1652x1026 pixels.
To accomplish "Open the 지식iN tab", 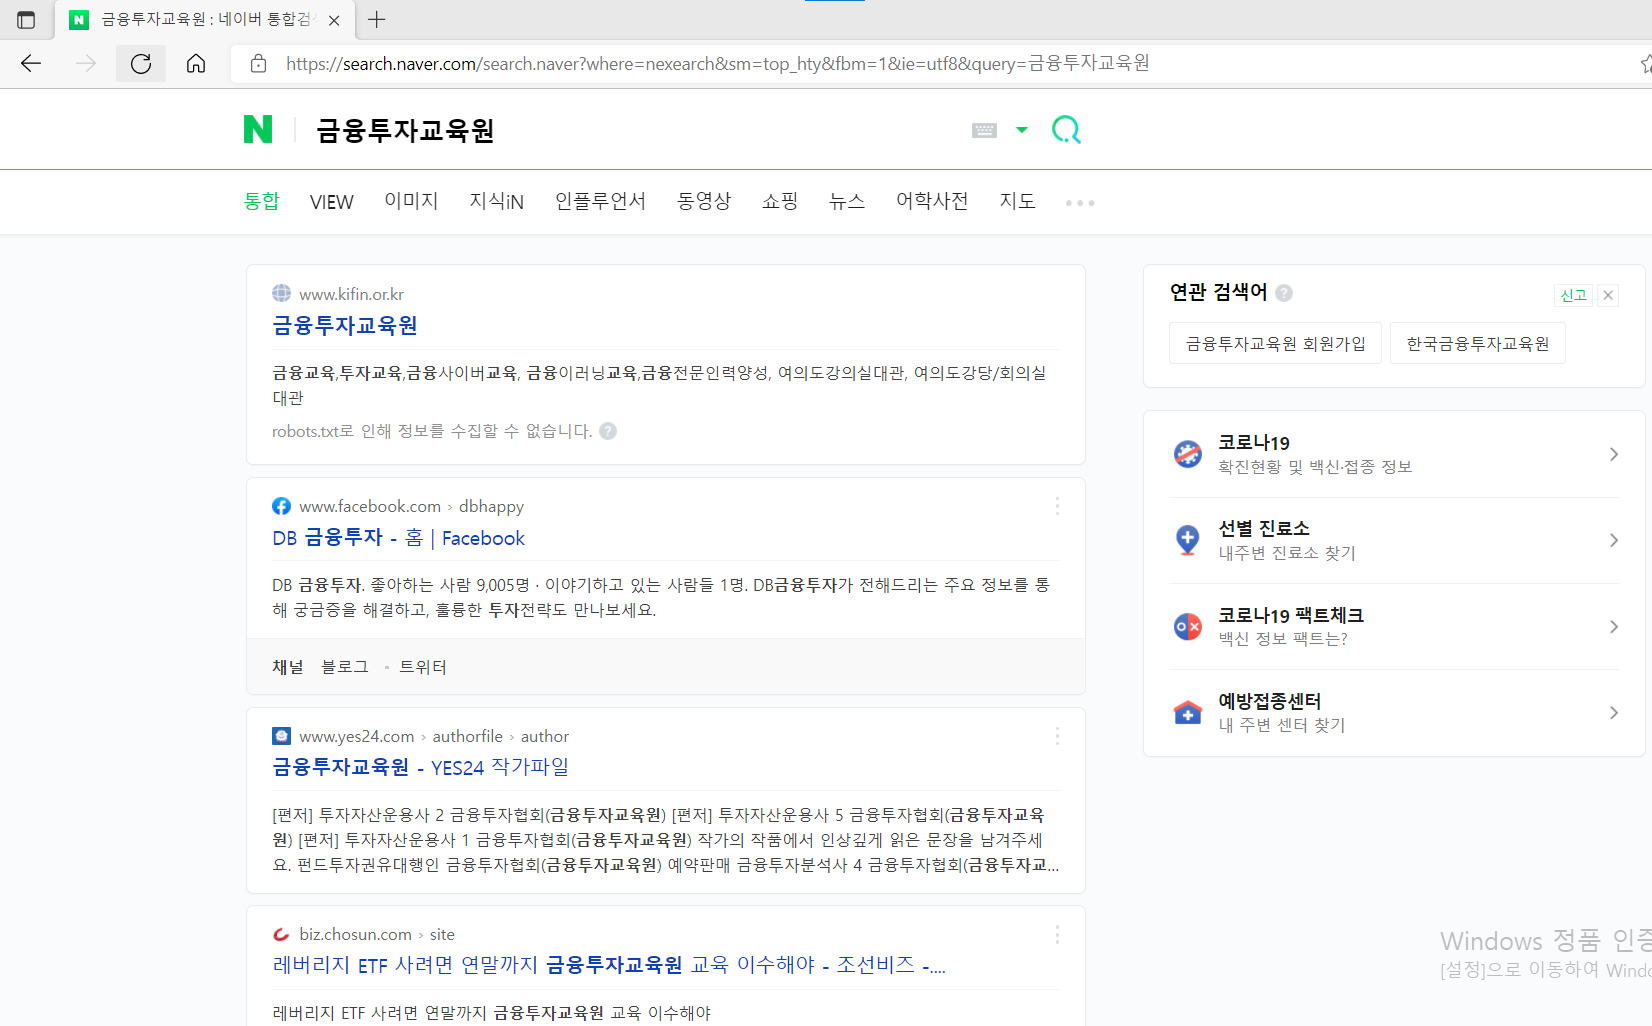I will click(x=496, y=201).
